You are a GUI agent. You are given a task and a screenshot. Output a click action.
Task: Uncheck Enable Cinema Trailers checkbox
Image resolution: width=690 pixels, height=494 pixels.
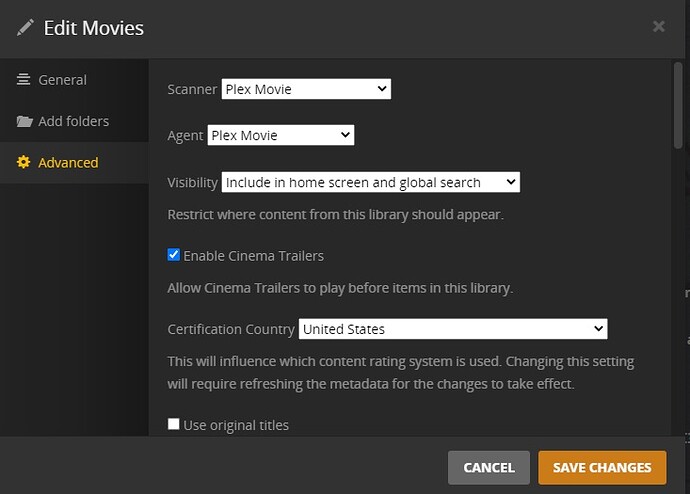coord(173,255)
